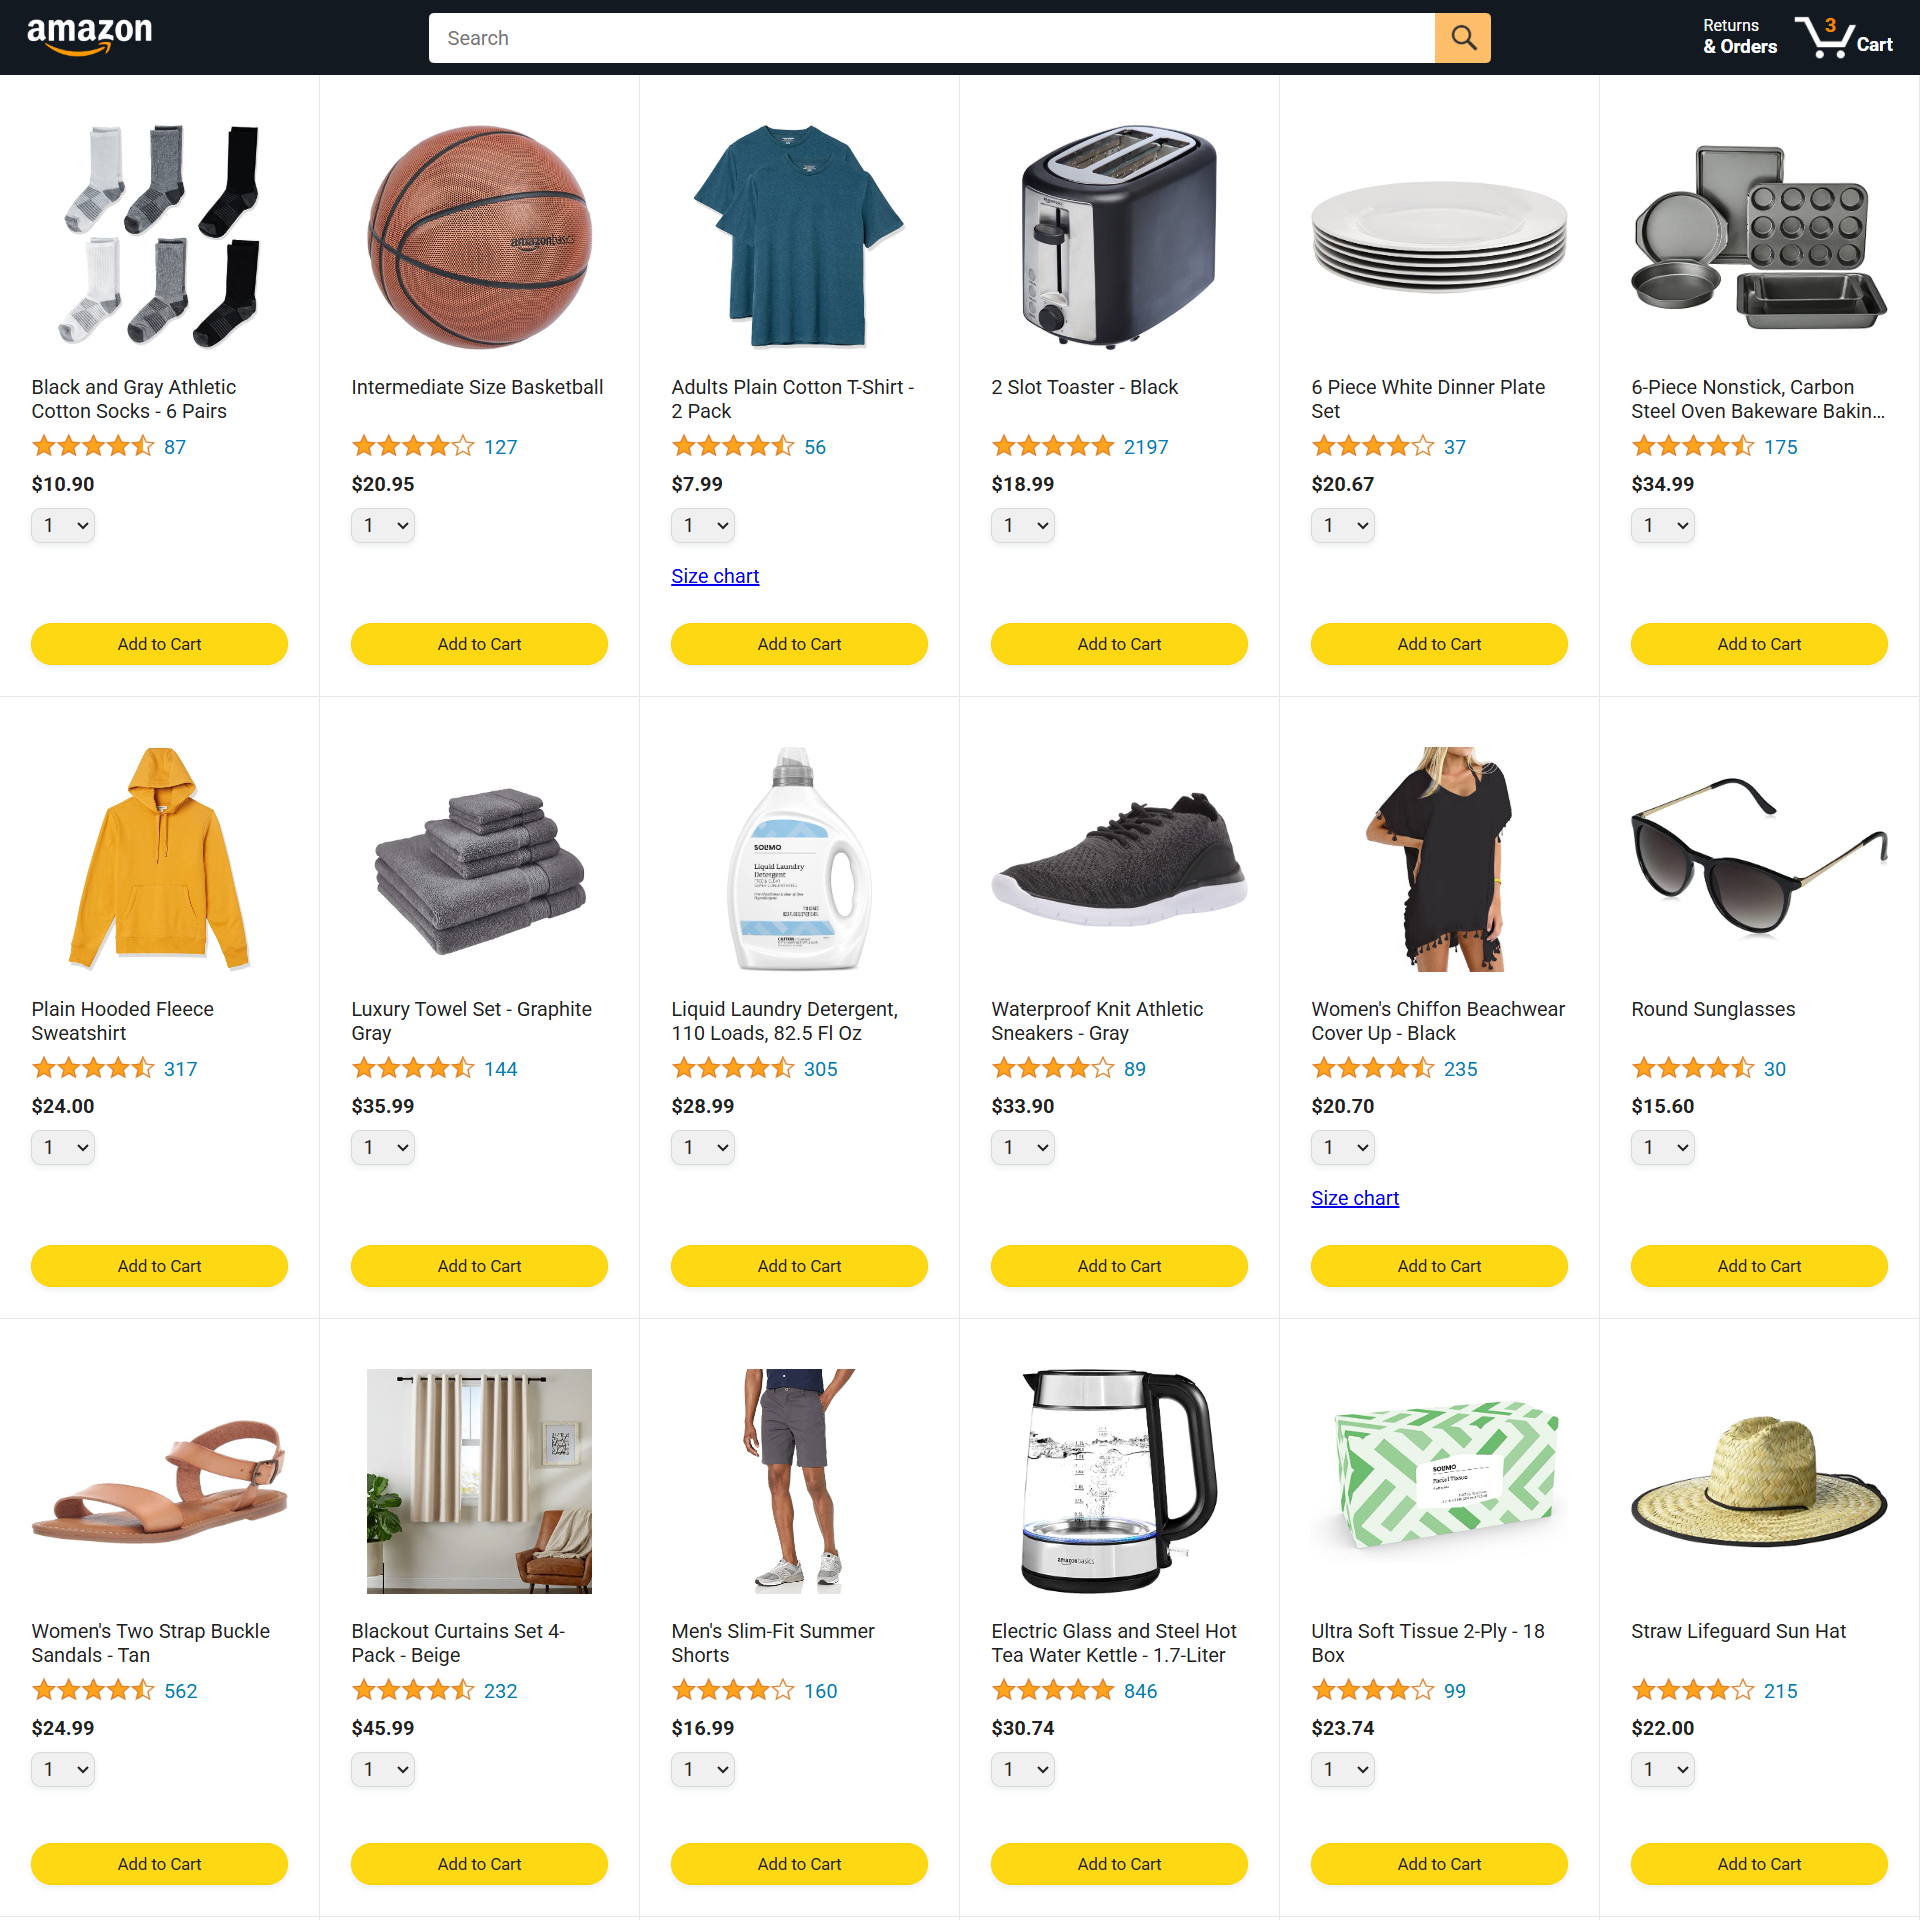This screenshot has height=1920, width=1920.
Task: Click the Intermediate Size Basketball image
Action: click(479, 237)
